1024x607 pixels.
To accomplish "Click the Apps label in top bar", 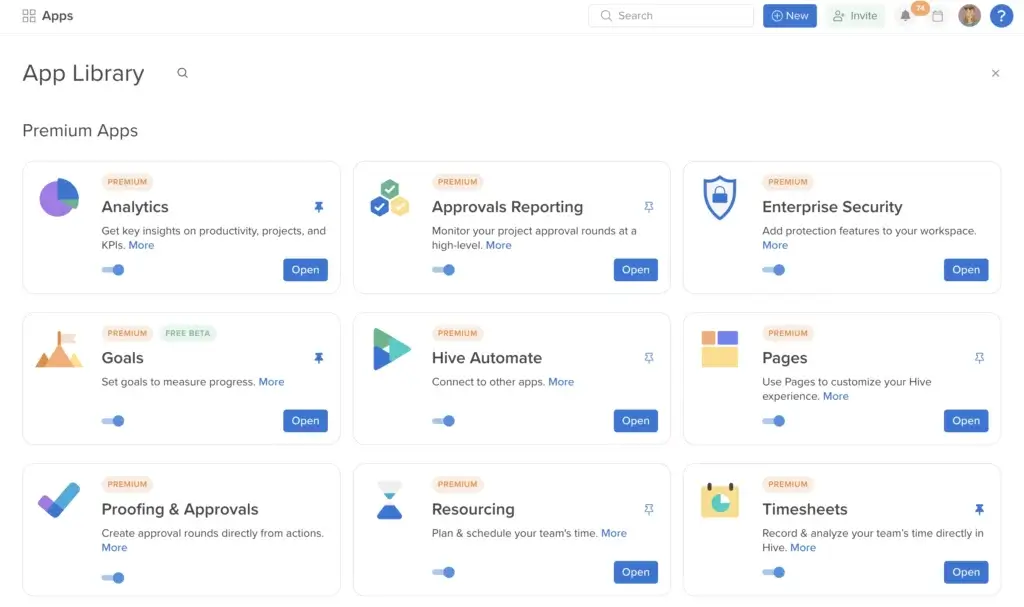I will point(57,16).
